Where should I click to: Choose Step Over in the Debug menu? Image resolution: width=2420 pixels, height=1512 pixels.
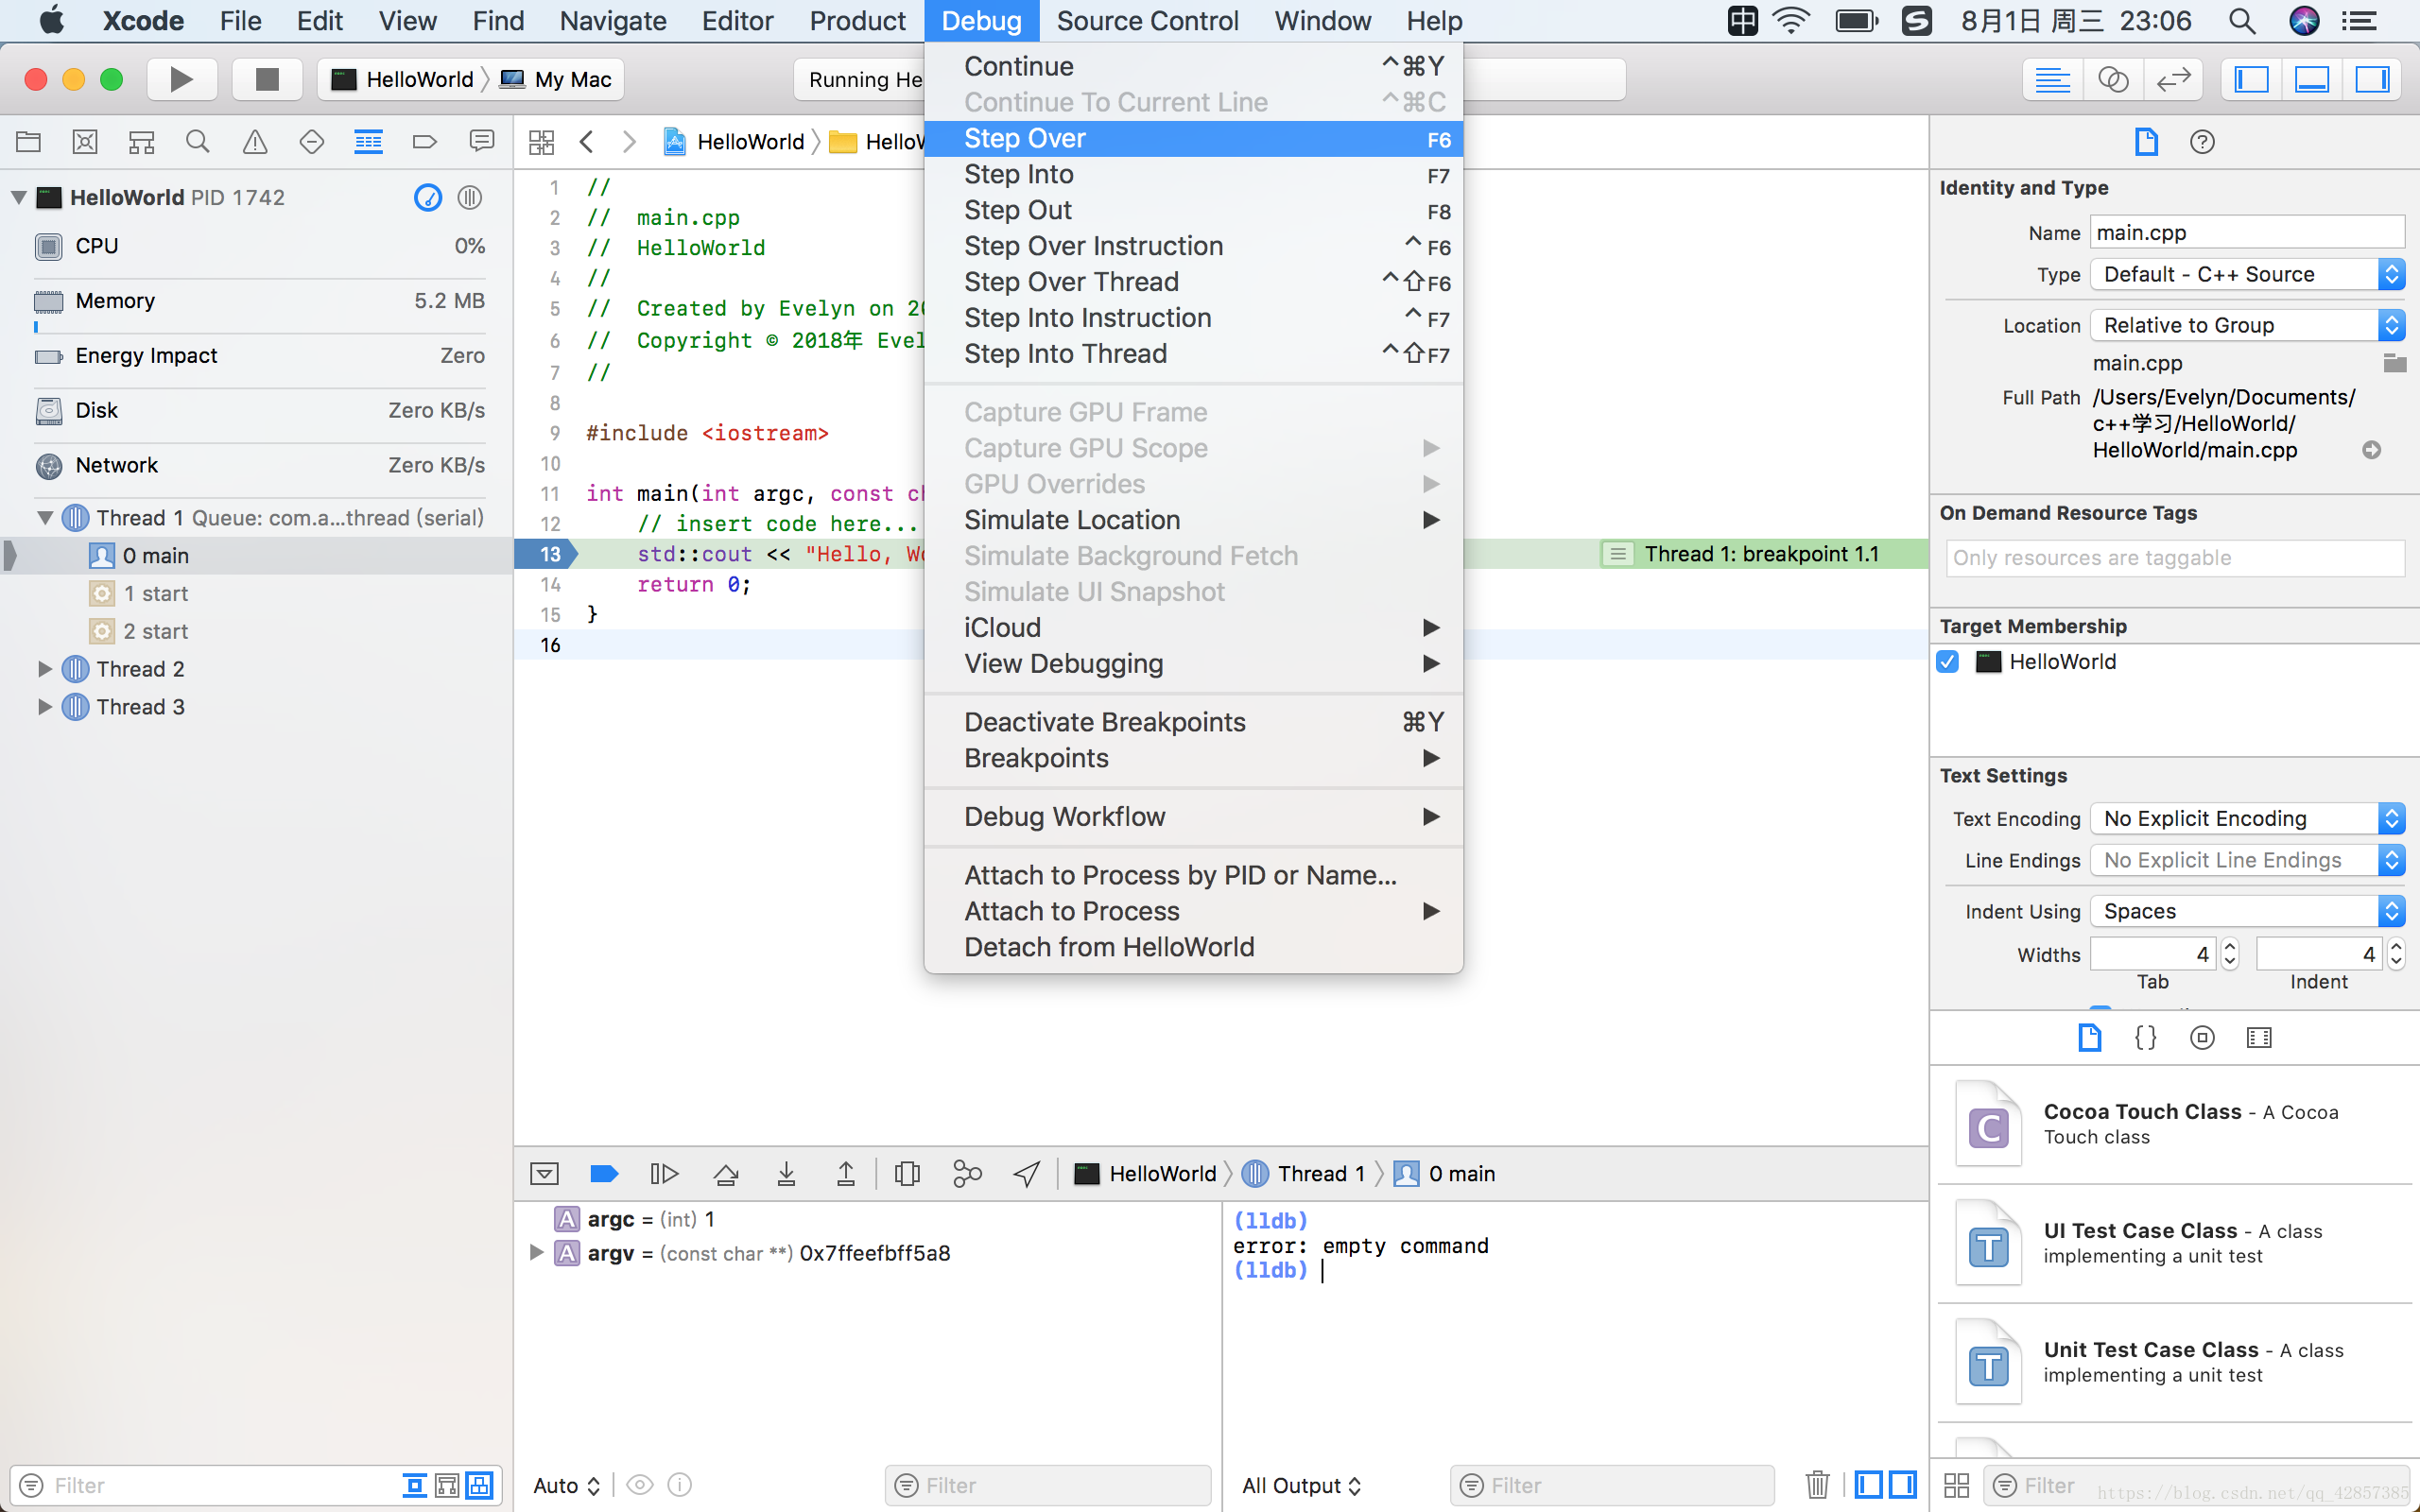click(x=1193, y=139)
